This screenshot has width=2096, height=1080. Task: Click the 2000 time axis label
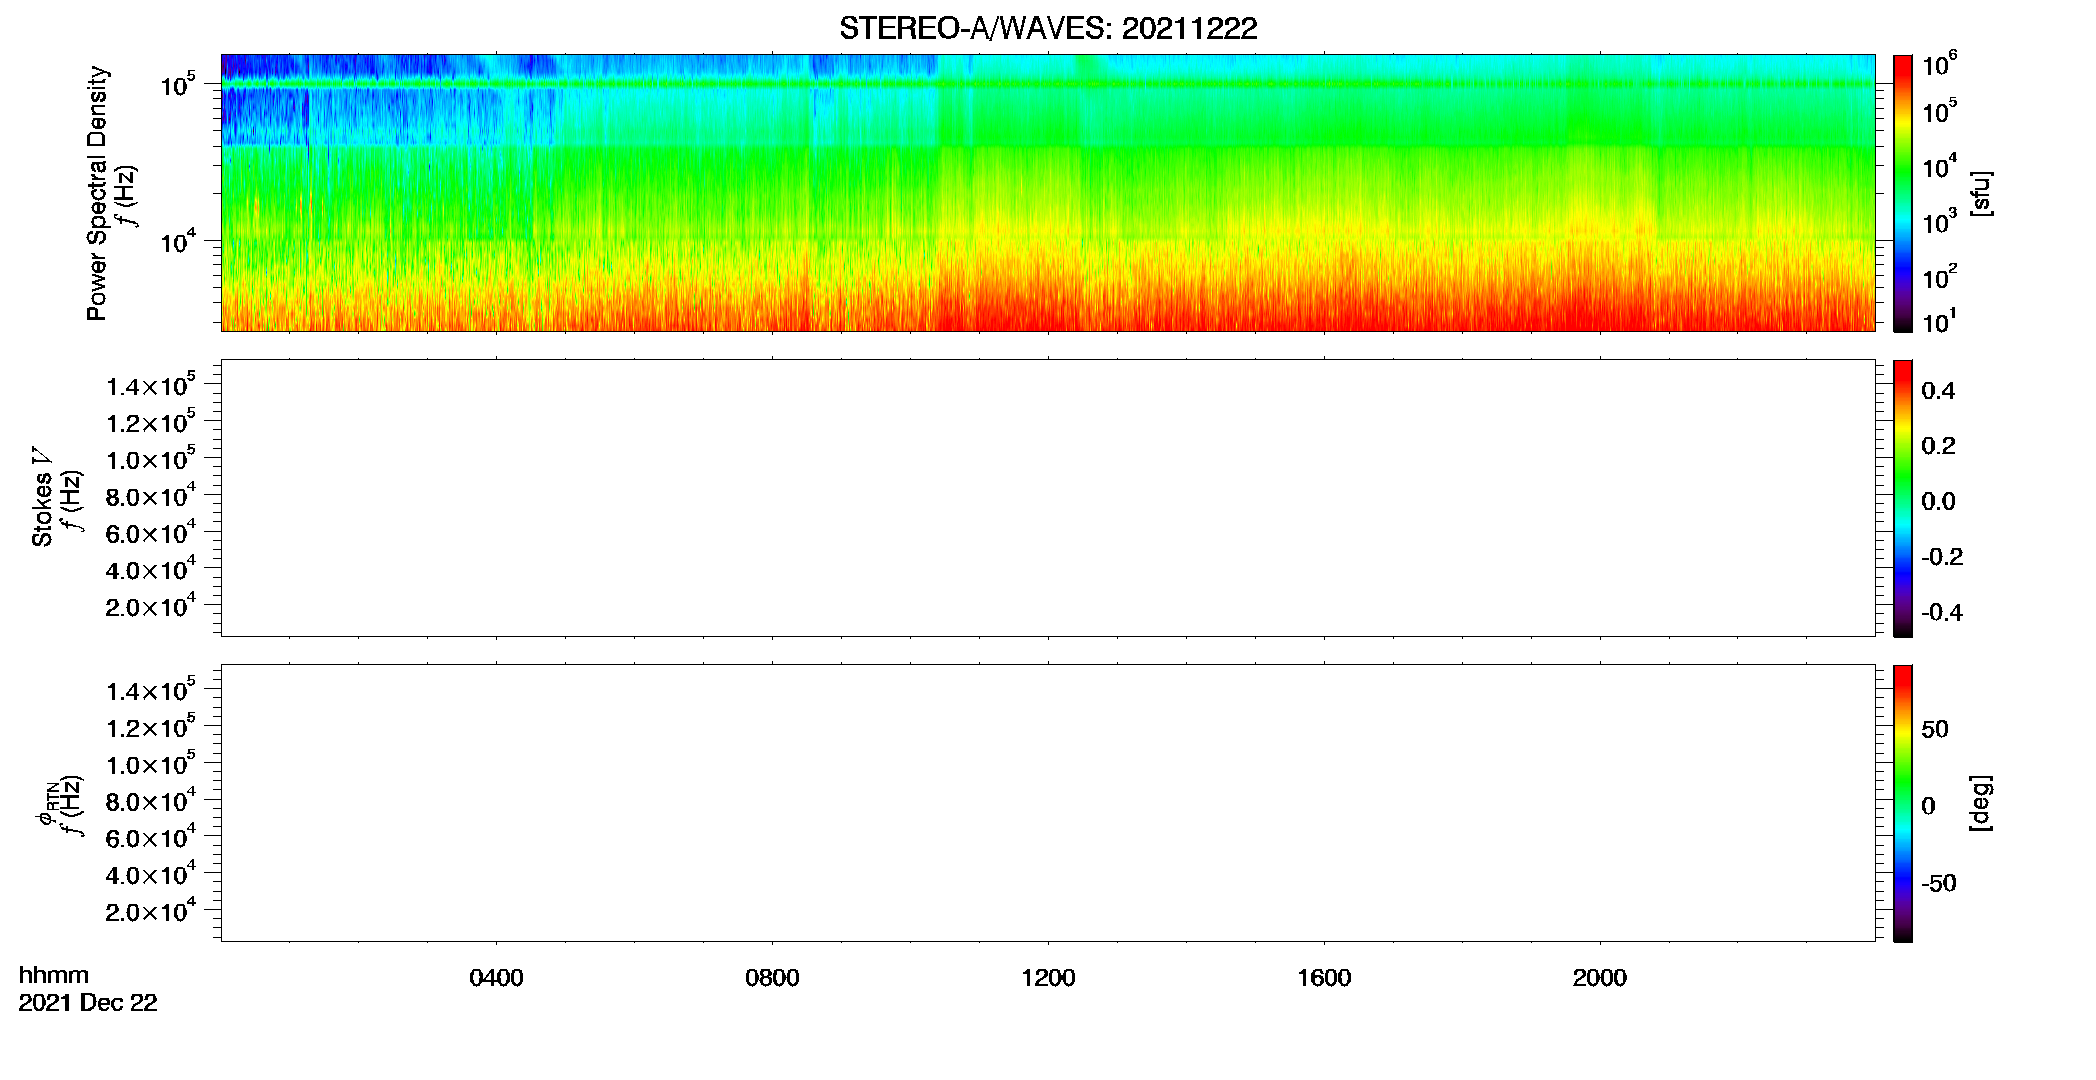pyautogui.click(x=1600, y=978)
